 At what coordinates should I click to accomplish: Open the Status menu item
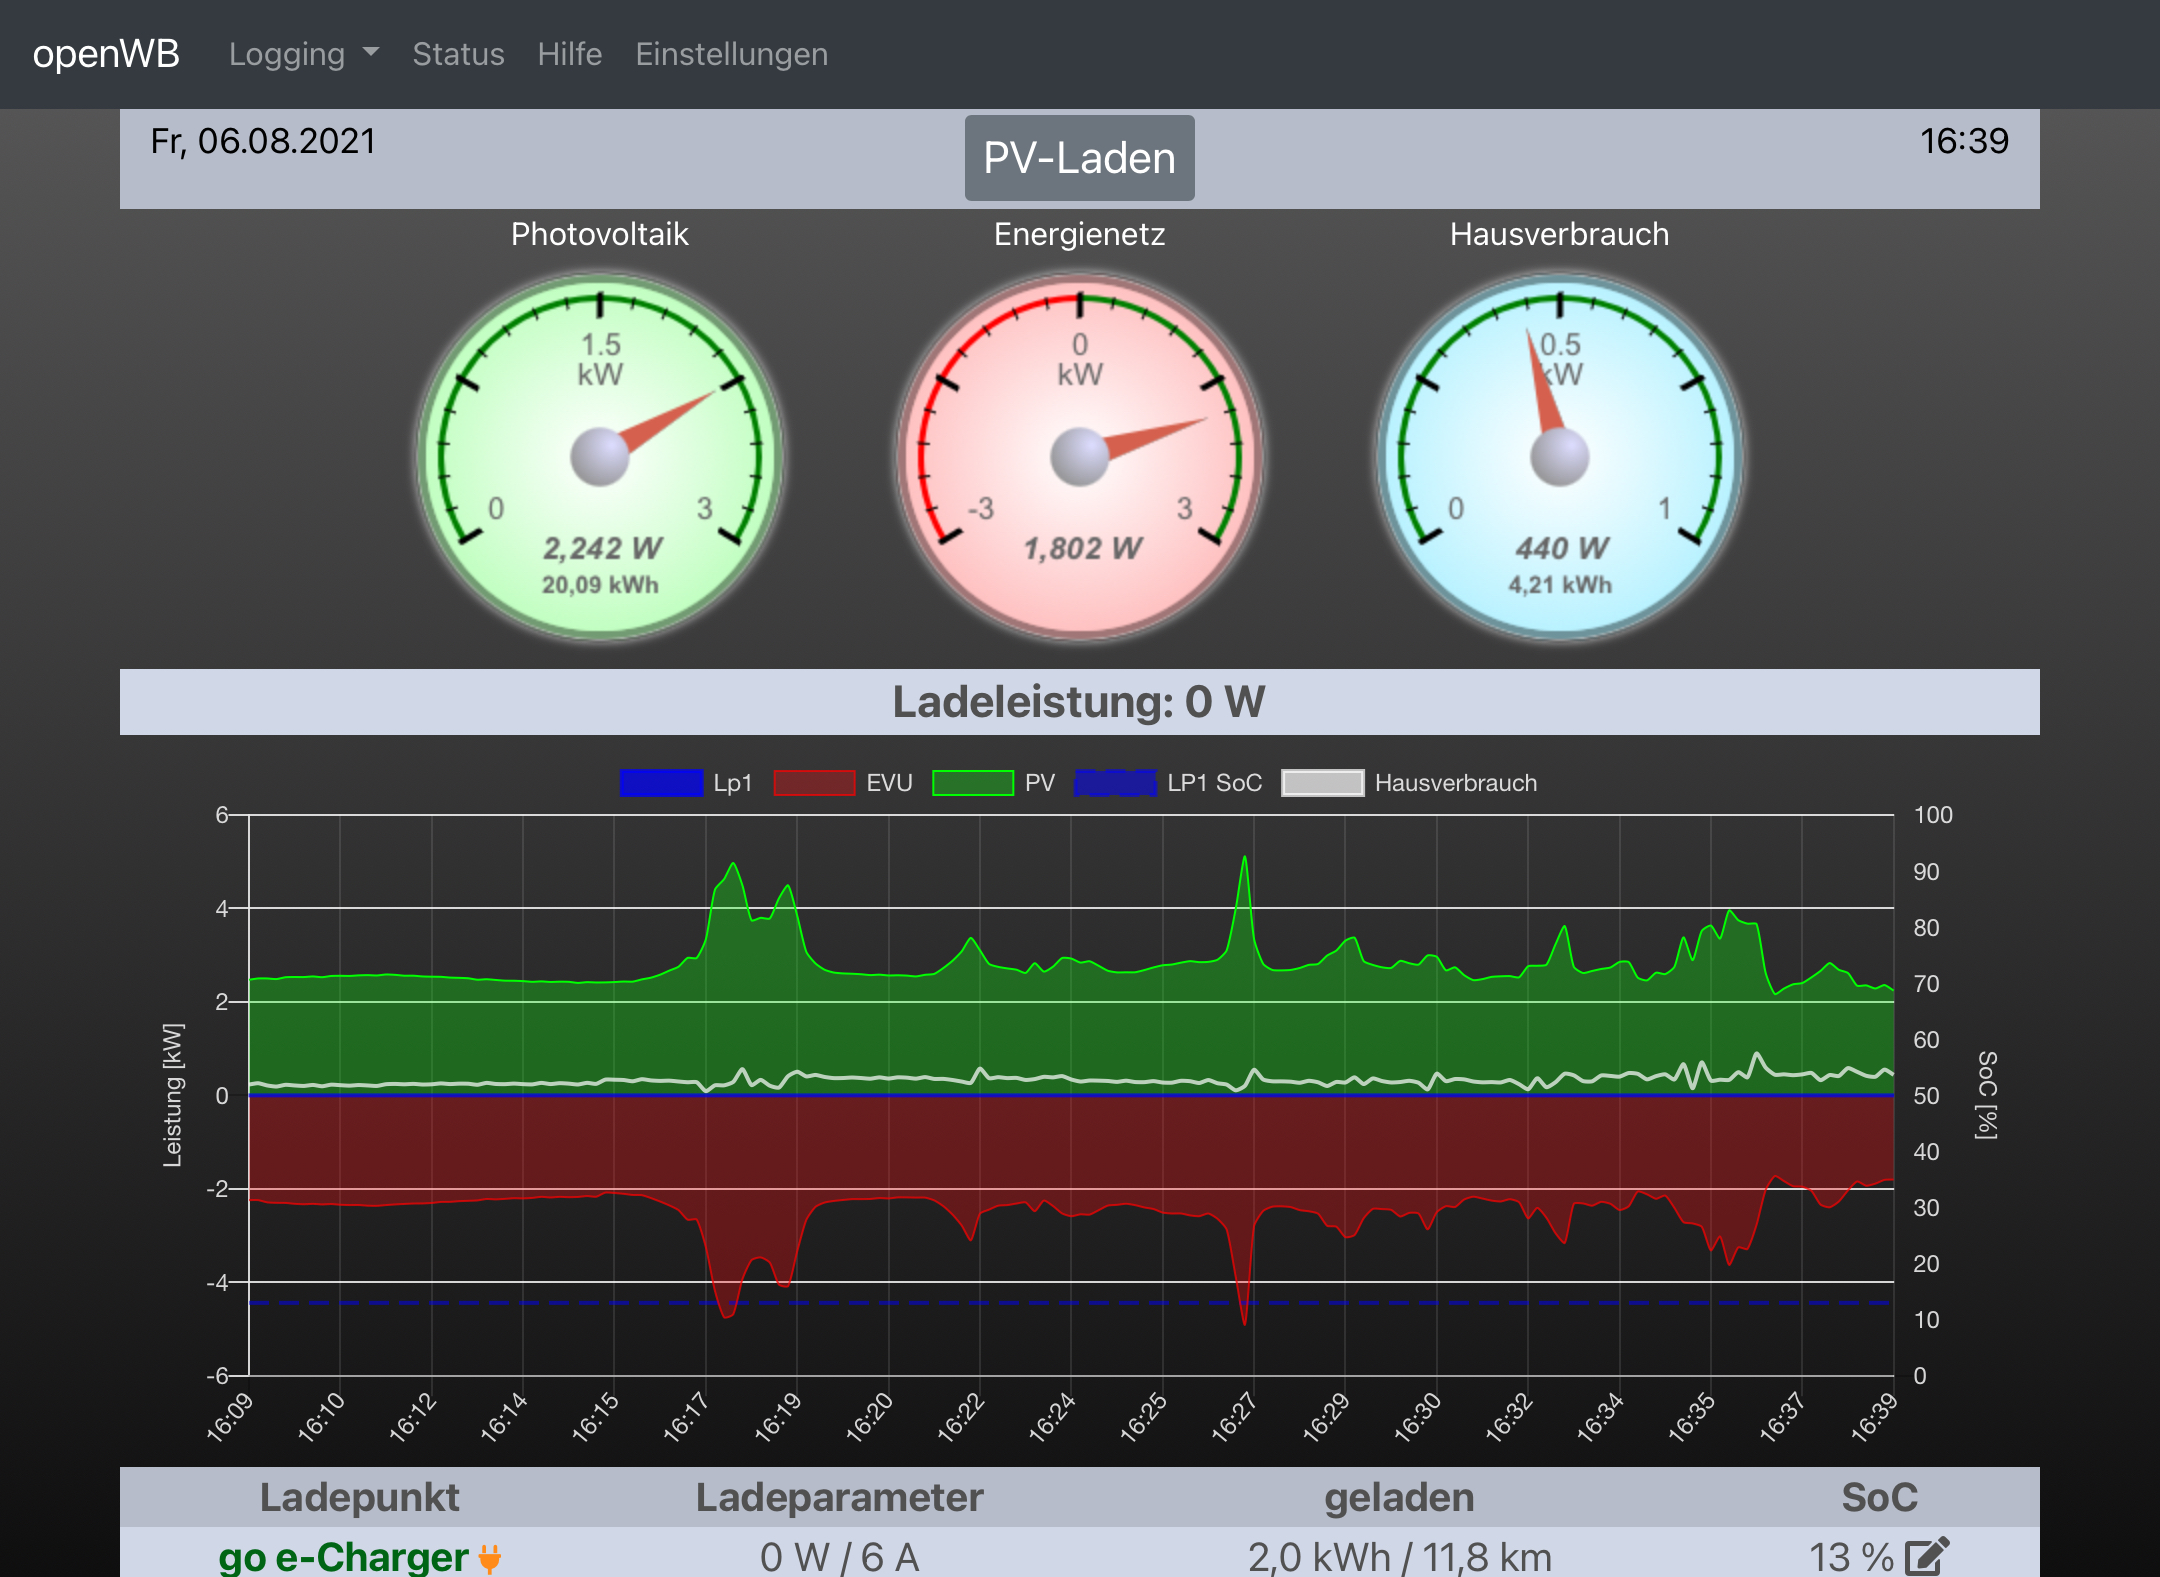click(x=458, y=54)
